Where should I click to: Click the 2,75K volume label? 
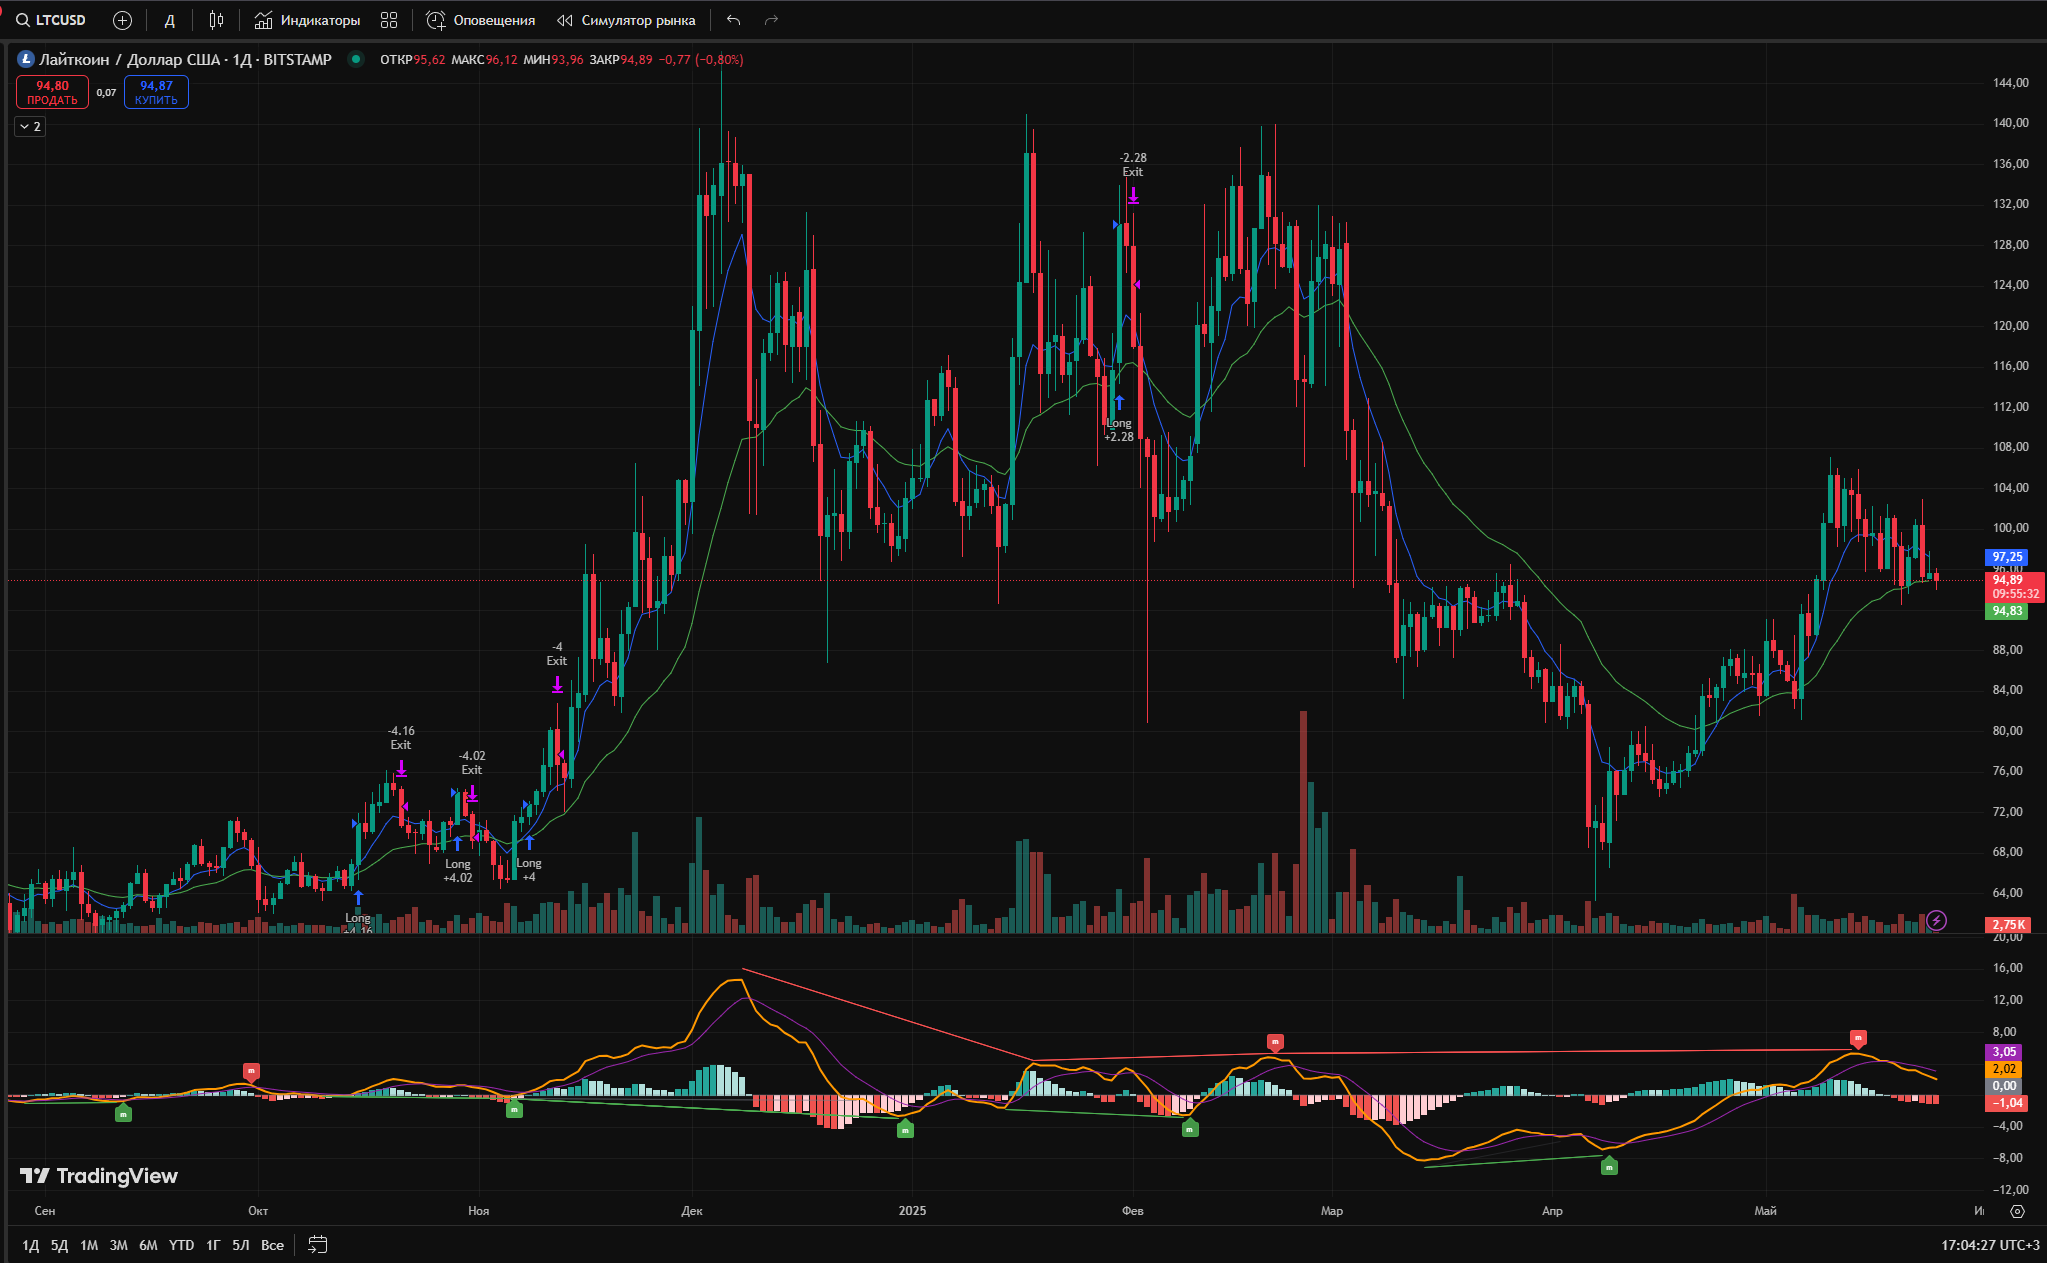(x=2008, y=925)
